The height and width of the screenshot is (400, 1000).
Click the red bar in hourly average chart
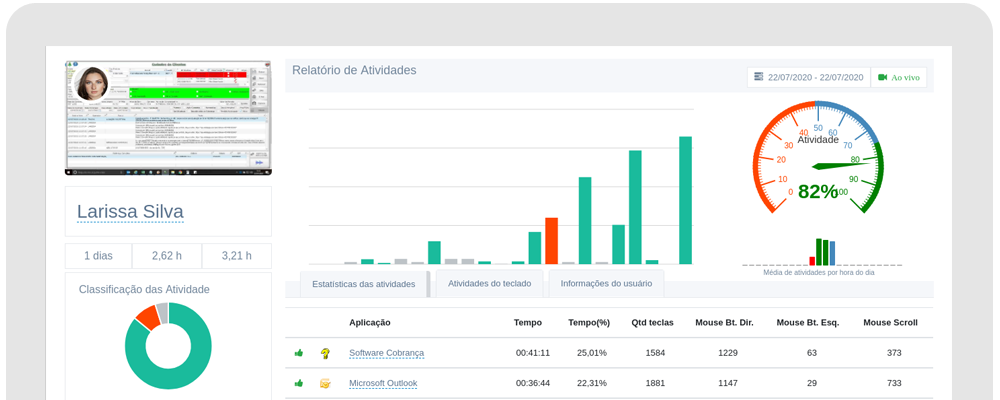pyautogui.click(x=812, y=261)
